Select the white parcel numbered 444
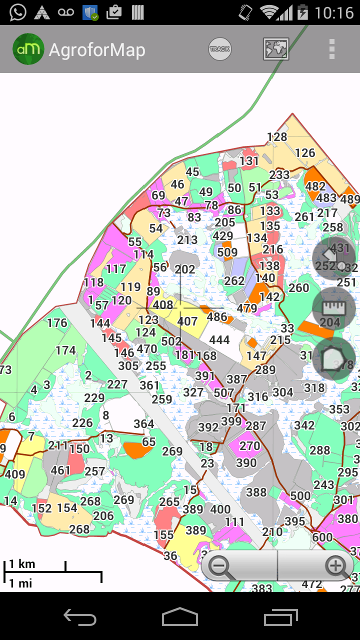 point(220,340)
